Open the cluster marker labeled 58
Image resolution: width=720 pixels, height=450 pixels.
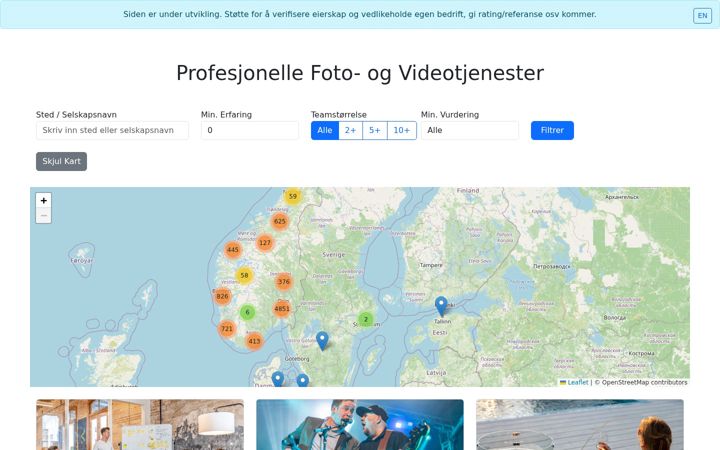click(244, 276)
